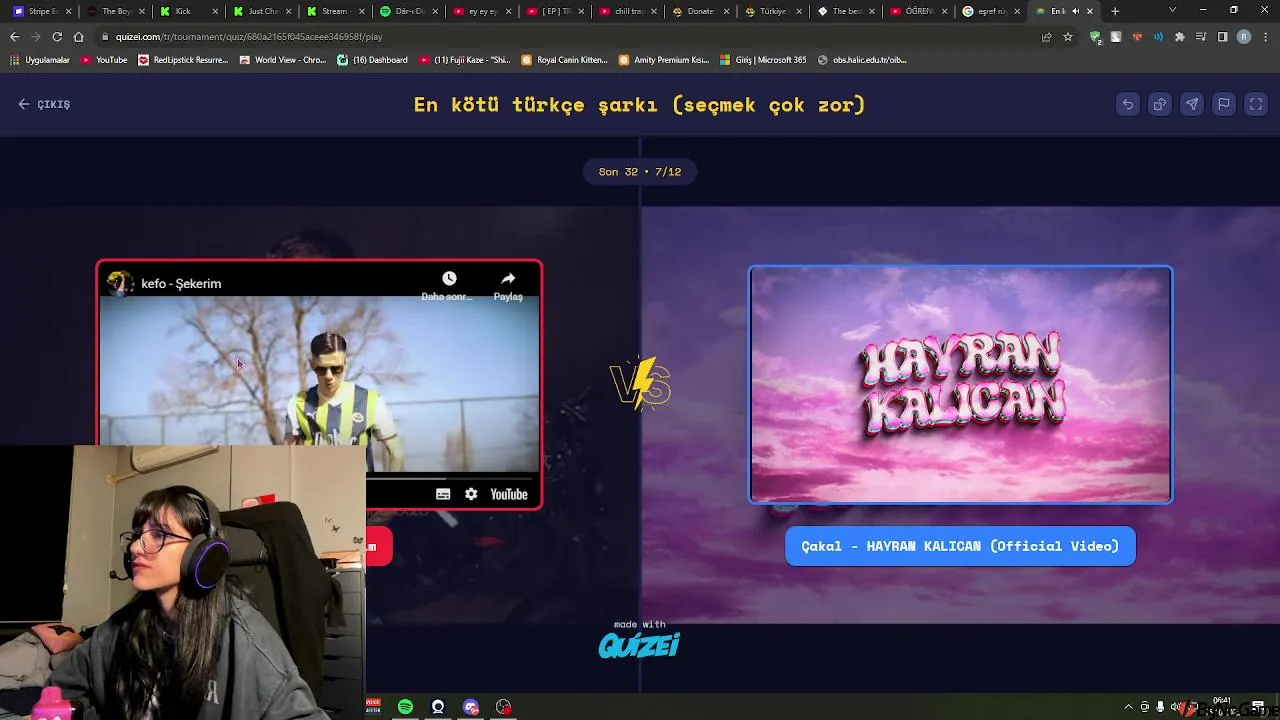Expand the system tray hidden icons arrow
The image size is (1280, 720).
coord(1129,707)
